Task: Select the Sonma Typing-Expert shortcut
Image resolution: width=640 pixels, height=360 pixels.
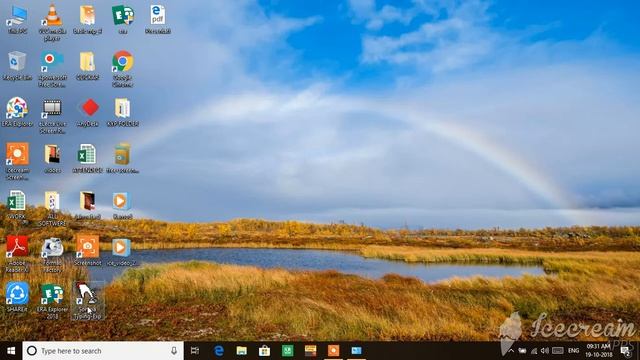Action: click(87, 300)
